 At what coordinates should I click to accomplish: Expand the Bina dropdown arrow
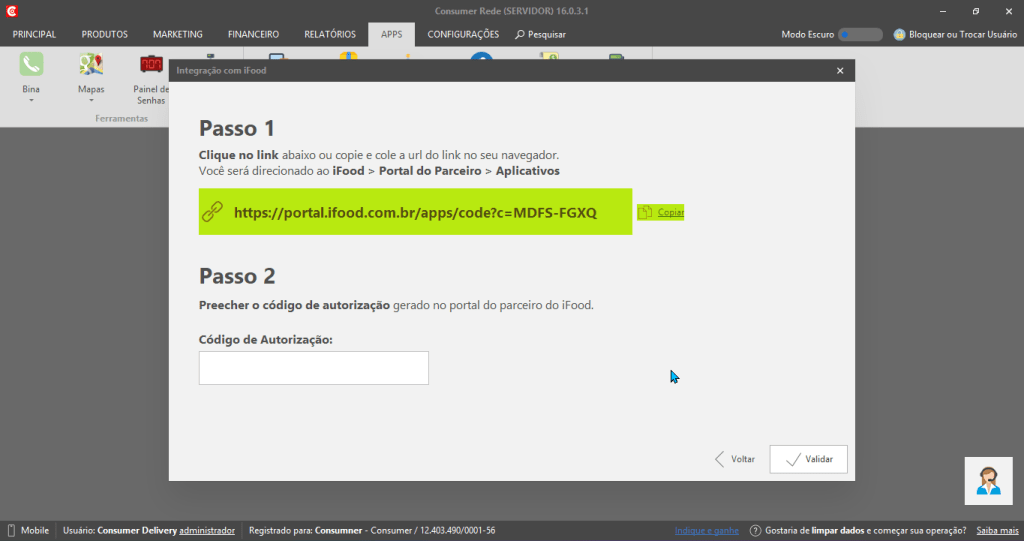[31, 101]
